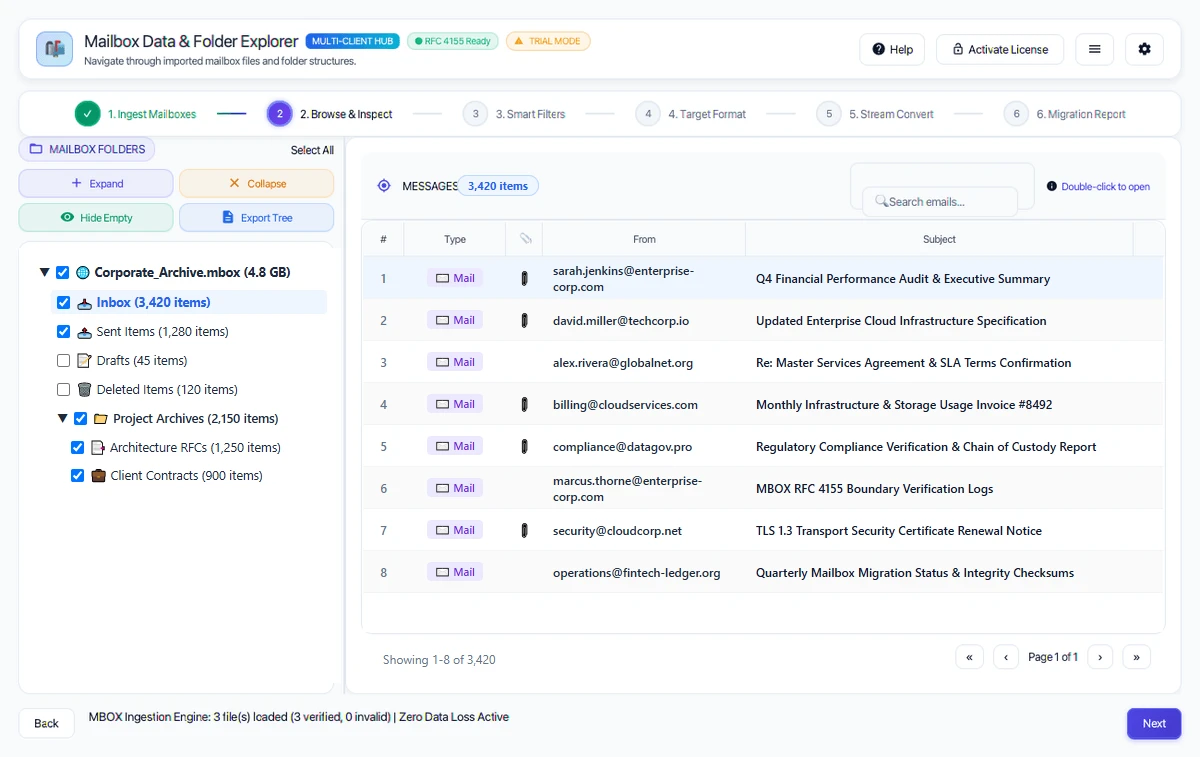Screen dimensions: 1200x757
Task: Click the Client Contracts briefcase icon
Action: click(98, 476)
